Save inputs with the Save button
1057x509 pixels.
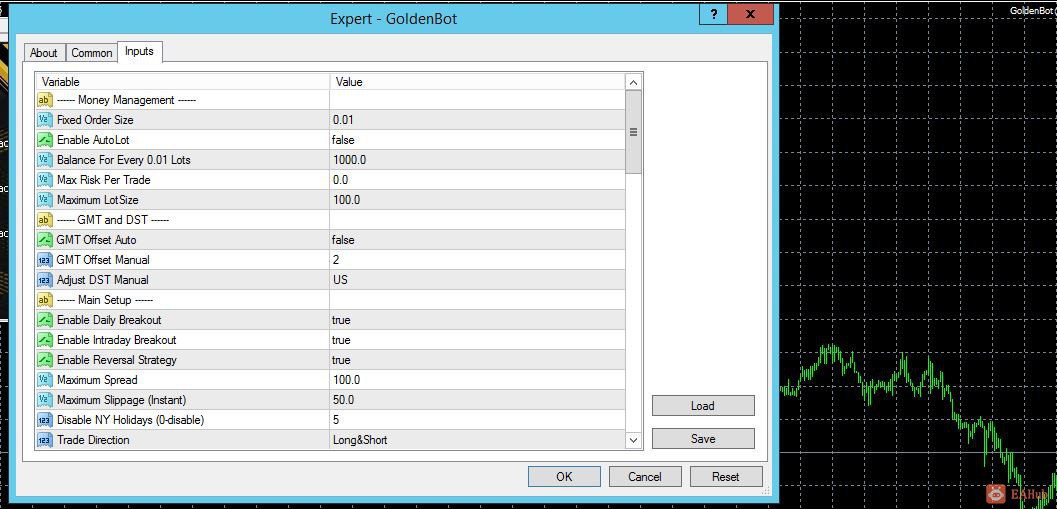tap(703, 439)
